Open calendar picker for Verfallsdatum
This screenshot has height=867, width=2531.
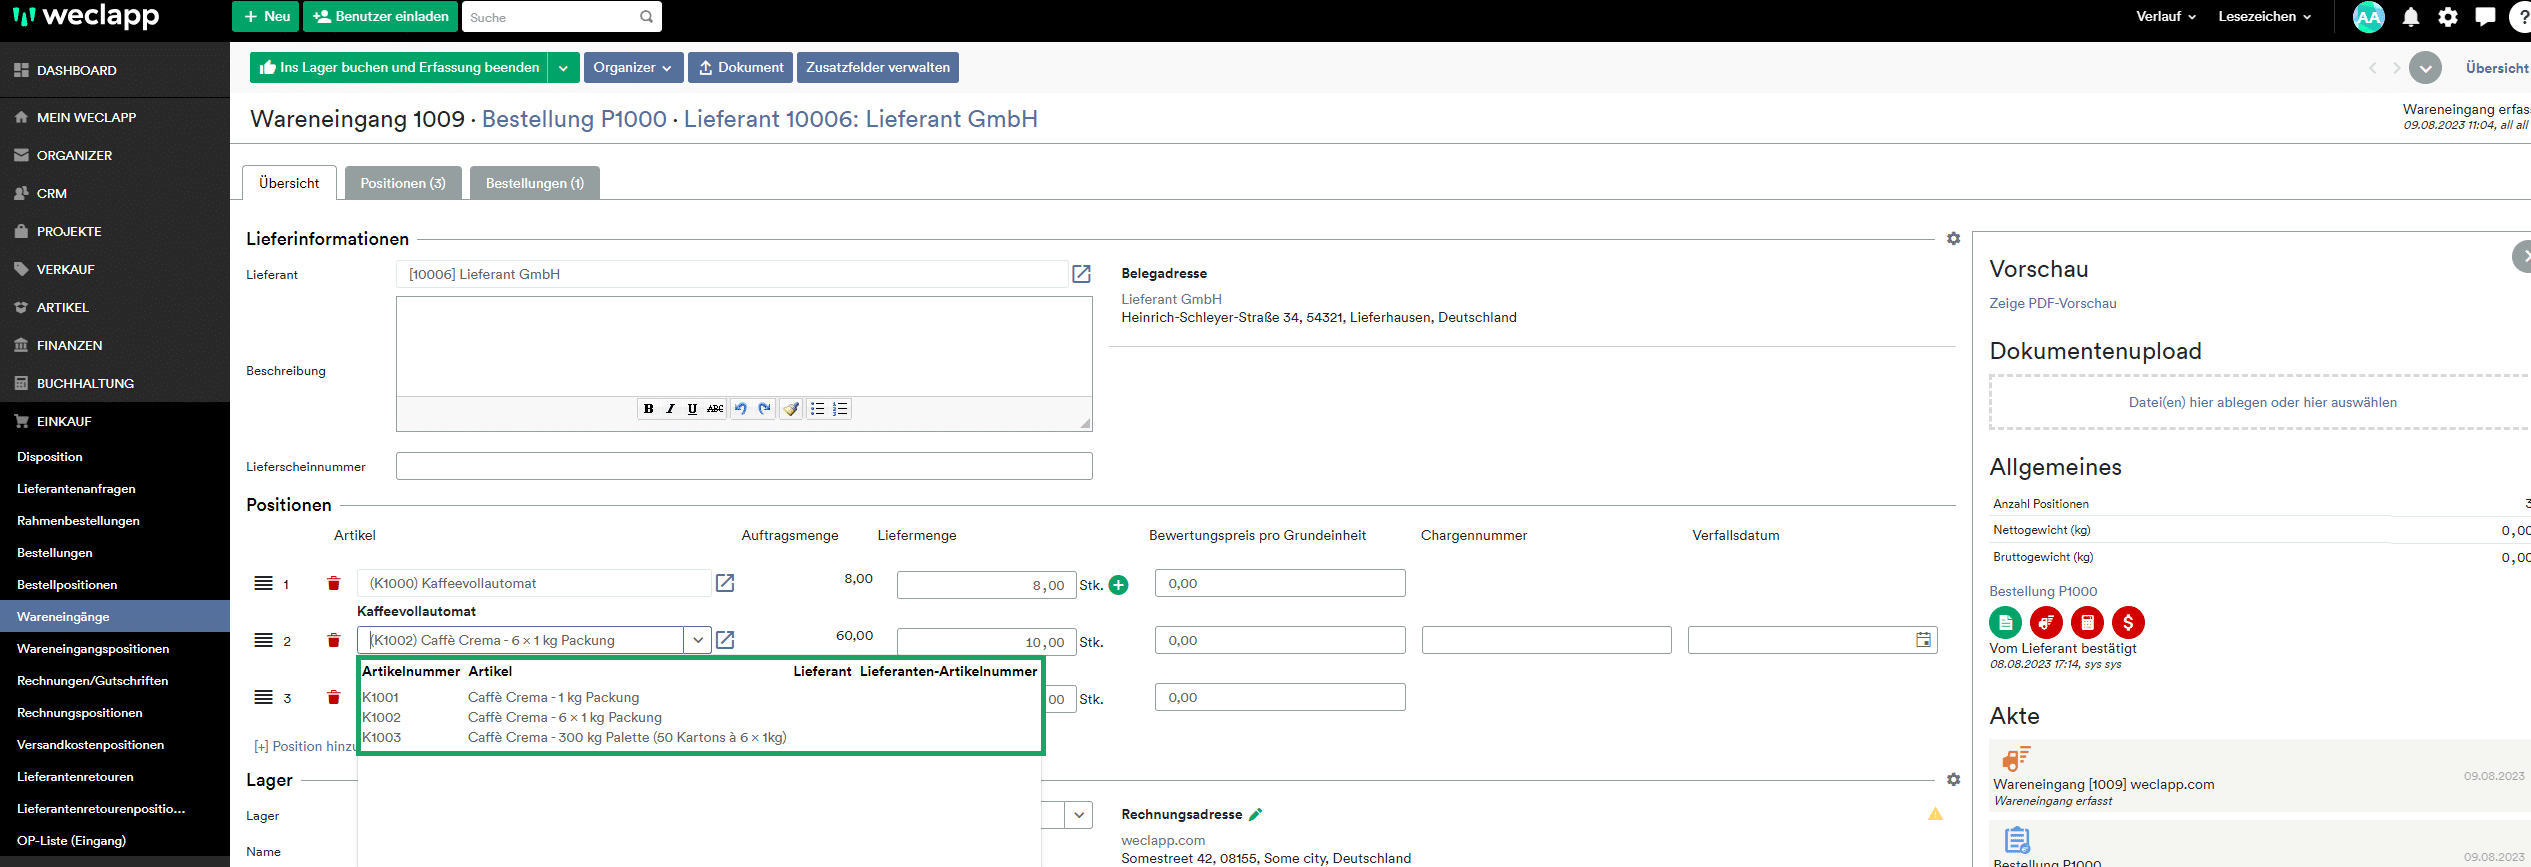[1923, 640]
